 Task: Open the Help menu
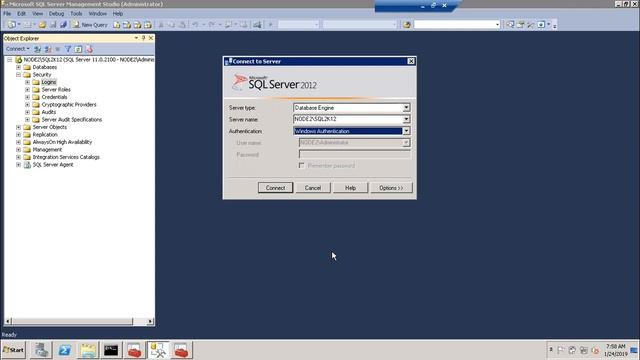[118, 13]
